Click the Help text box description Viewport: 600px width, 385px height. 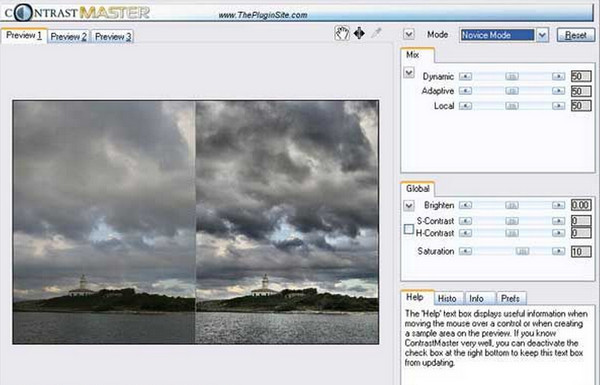[496, 338]
